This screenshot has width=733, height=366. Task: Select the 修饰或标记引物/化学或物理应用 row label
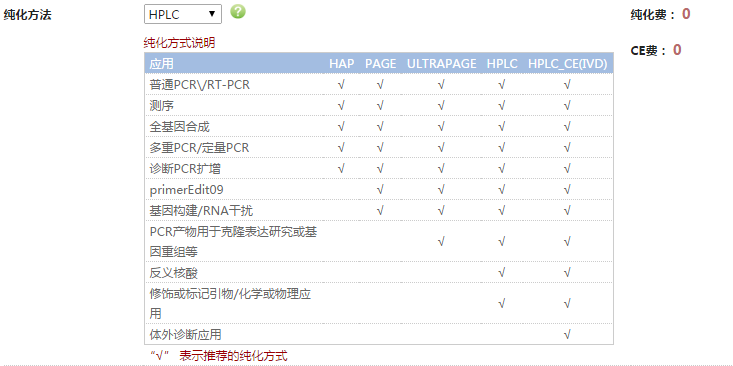(230, 304)
